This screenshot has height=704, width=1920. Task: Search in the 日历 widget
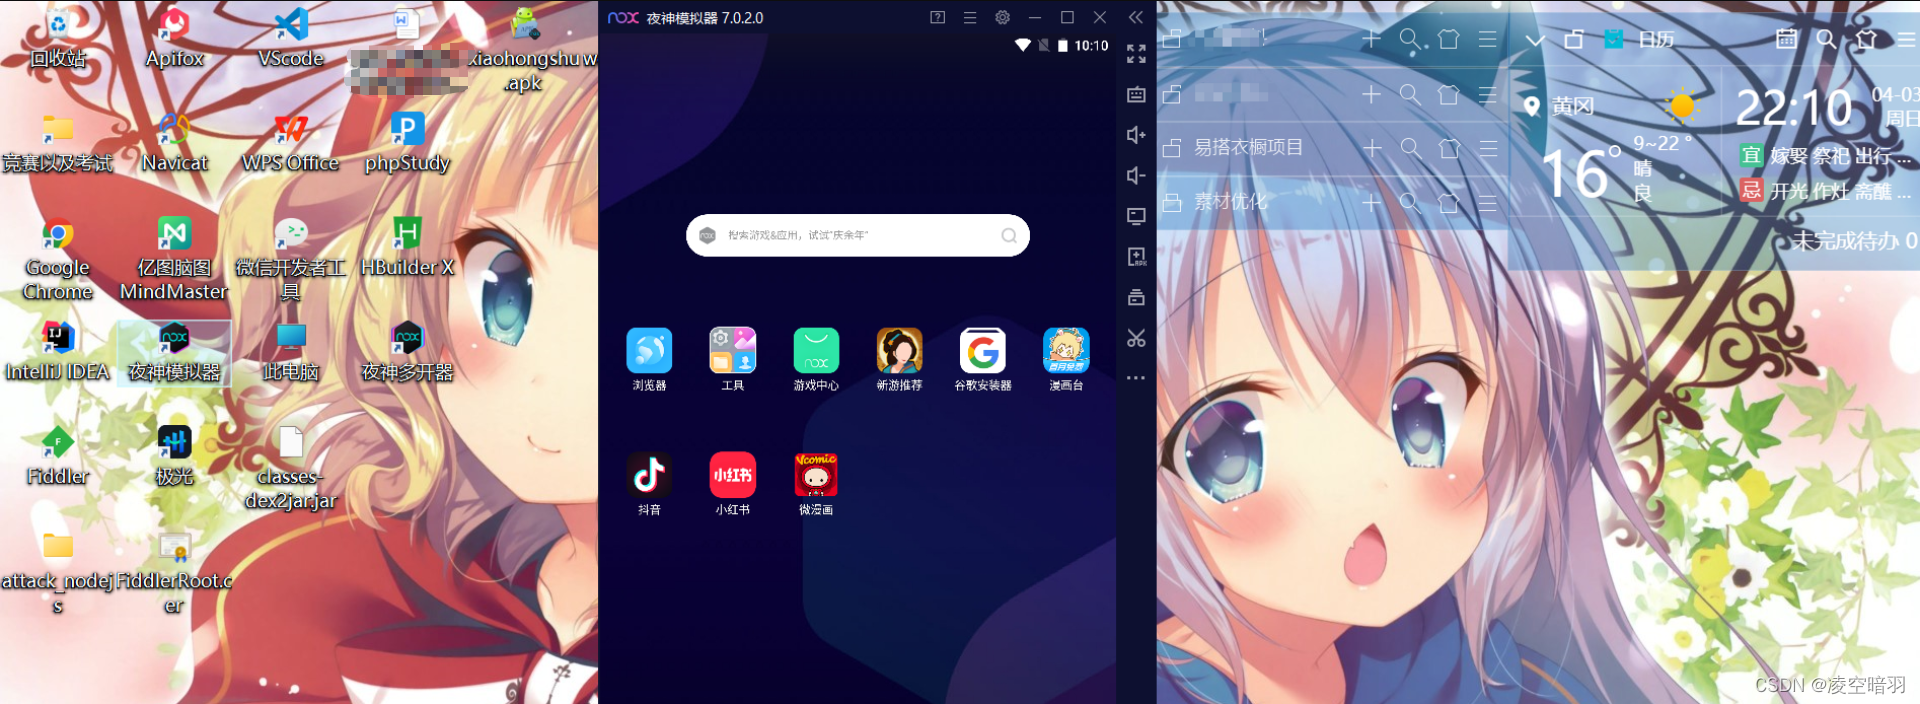pos(1826,39)
